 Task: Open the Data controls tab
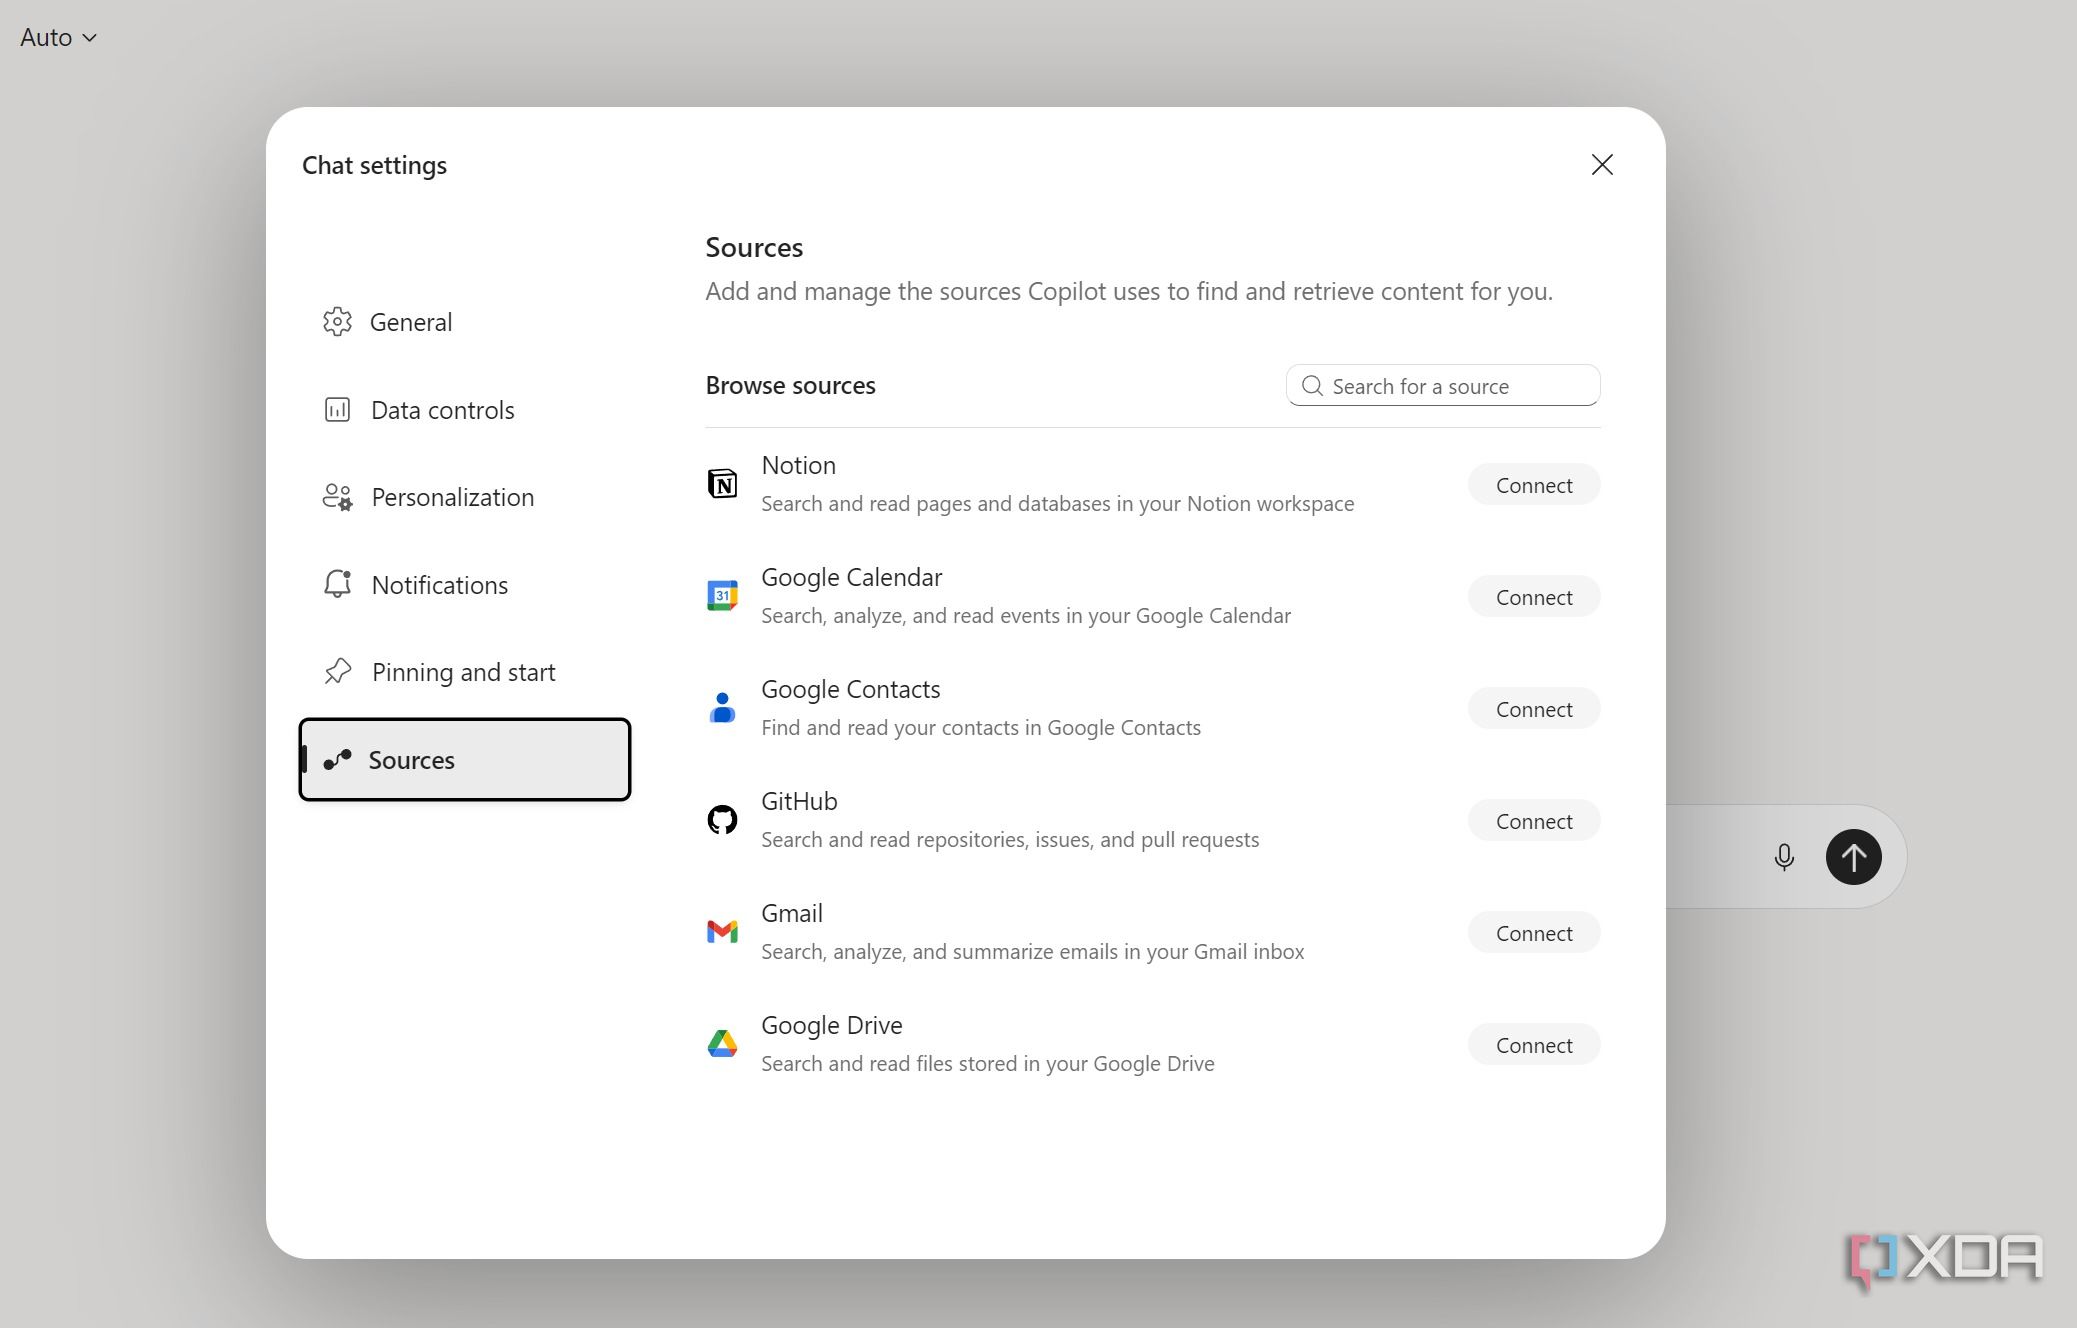[465, 410]
